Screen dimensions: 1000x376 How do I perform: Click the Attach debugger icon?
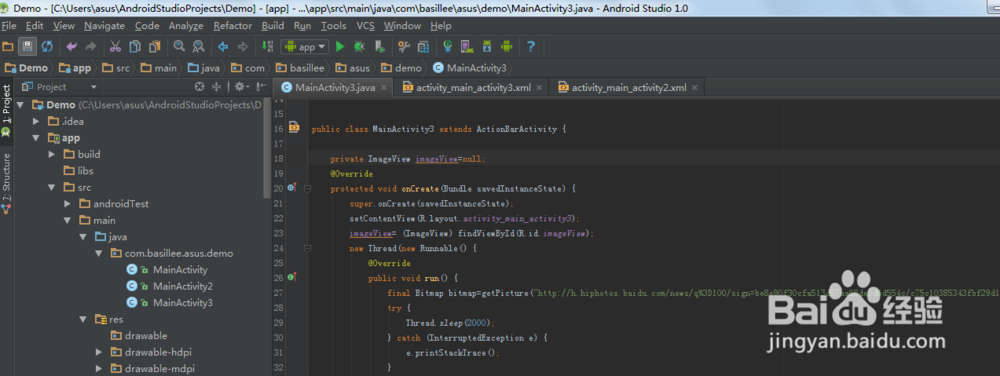(379, 47)
